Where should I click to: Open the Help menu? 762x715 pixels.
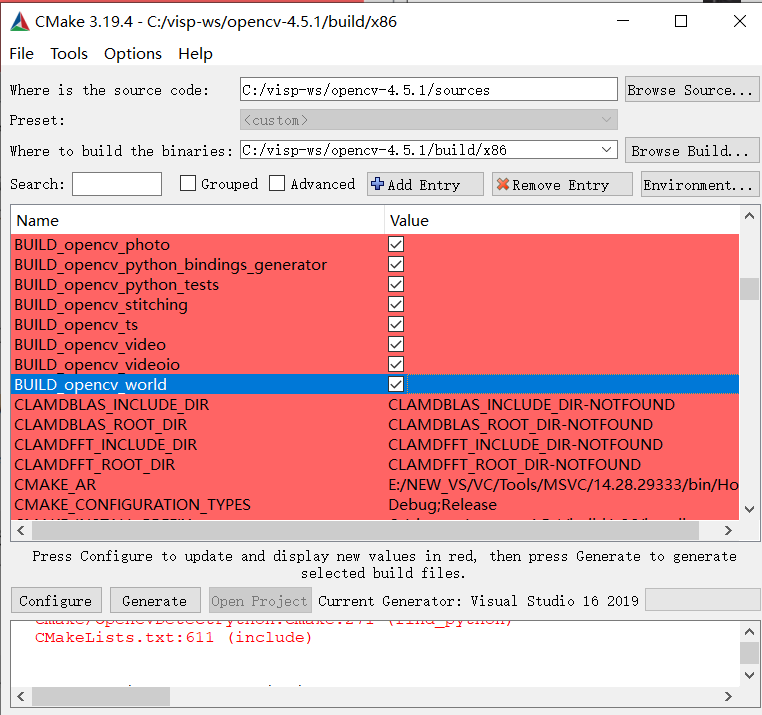pyautogui.click(x=195, y=53)
